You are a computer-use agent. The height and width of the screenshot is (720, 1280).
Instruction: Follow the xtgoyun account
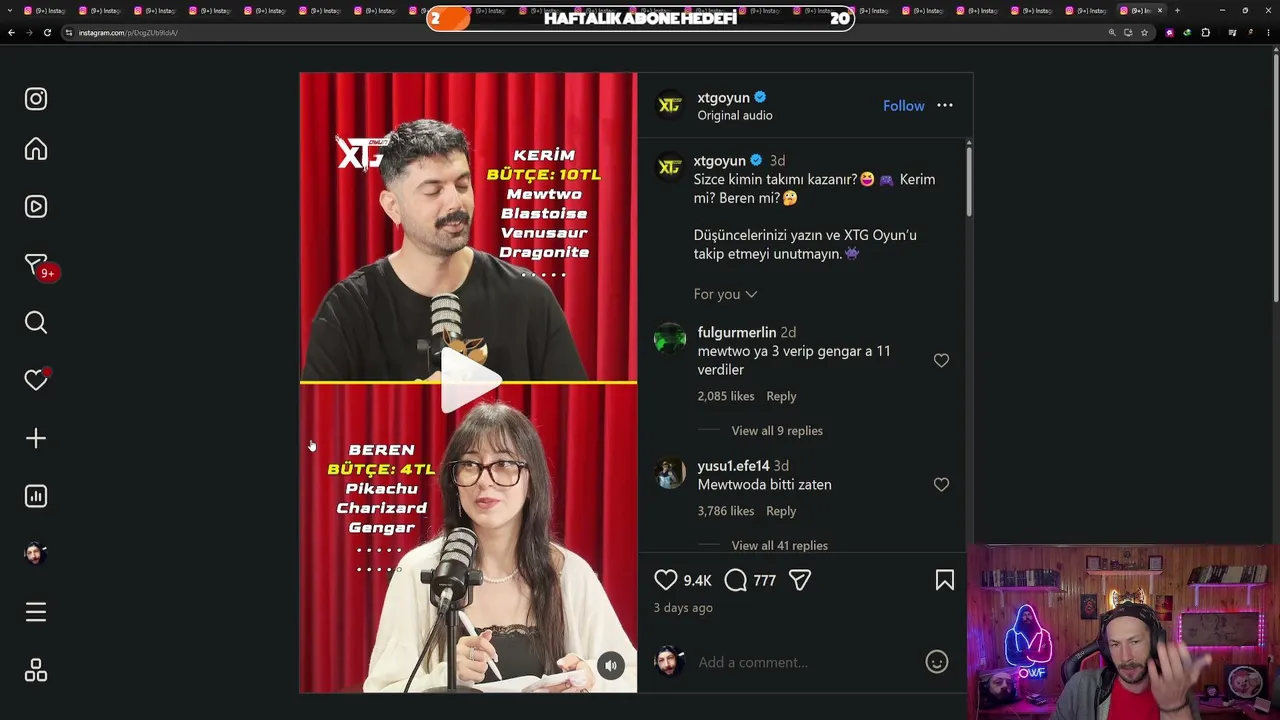904,106
